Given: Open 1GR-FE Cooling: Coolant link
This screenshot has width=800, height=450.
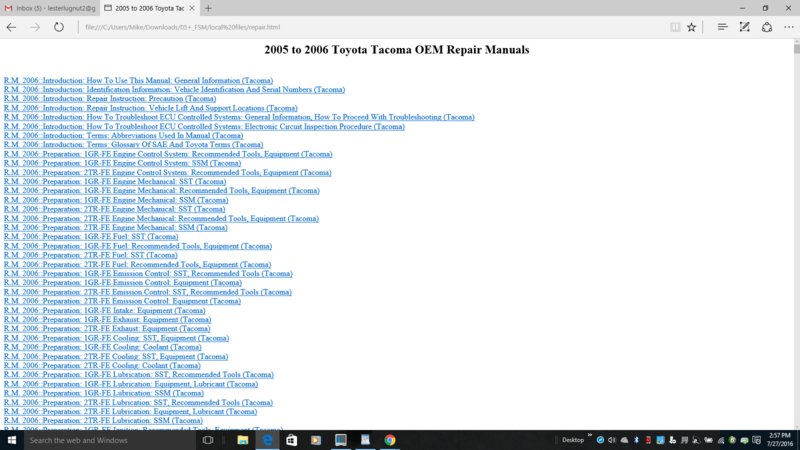Looking at the screenshot, I should [x=103, y=347].
